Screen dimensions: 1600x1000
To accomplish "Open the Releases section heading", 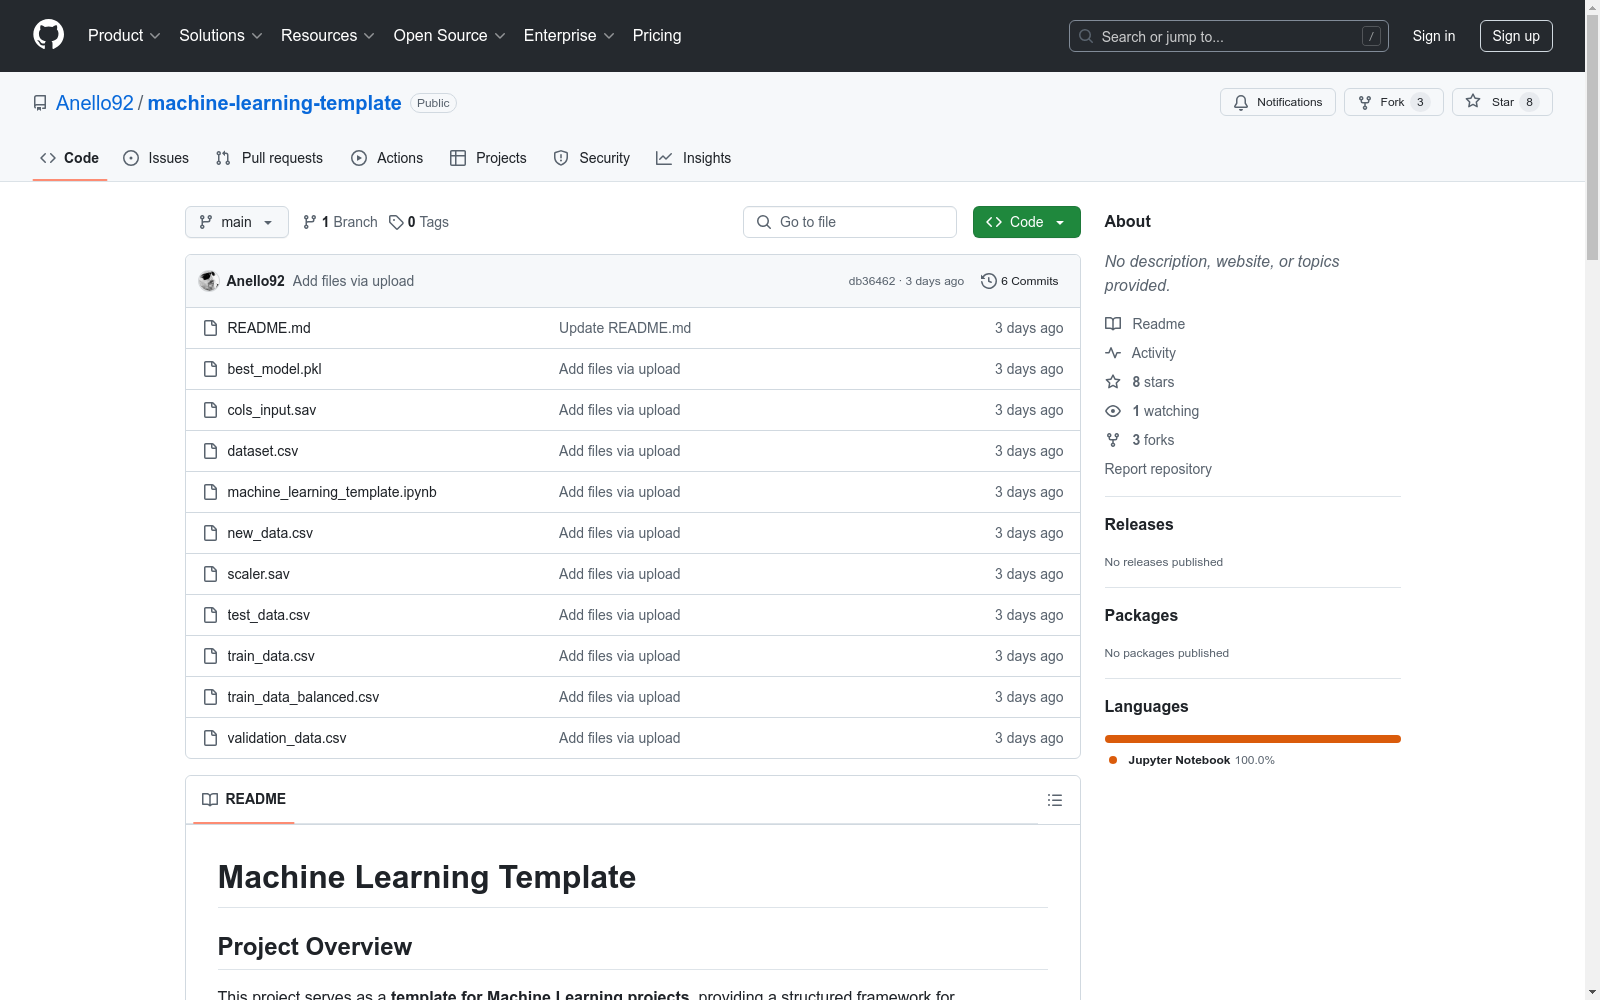I will point(1139,524).
